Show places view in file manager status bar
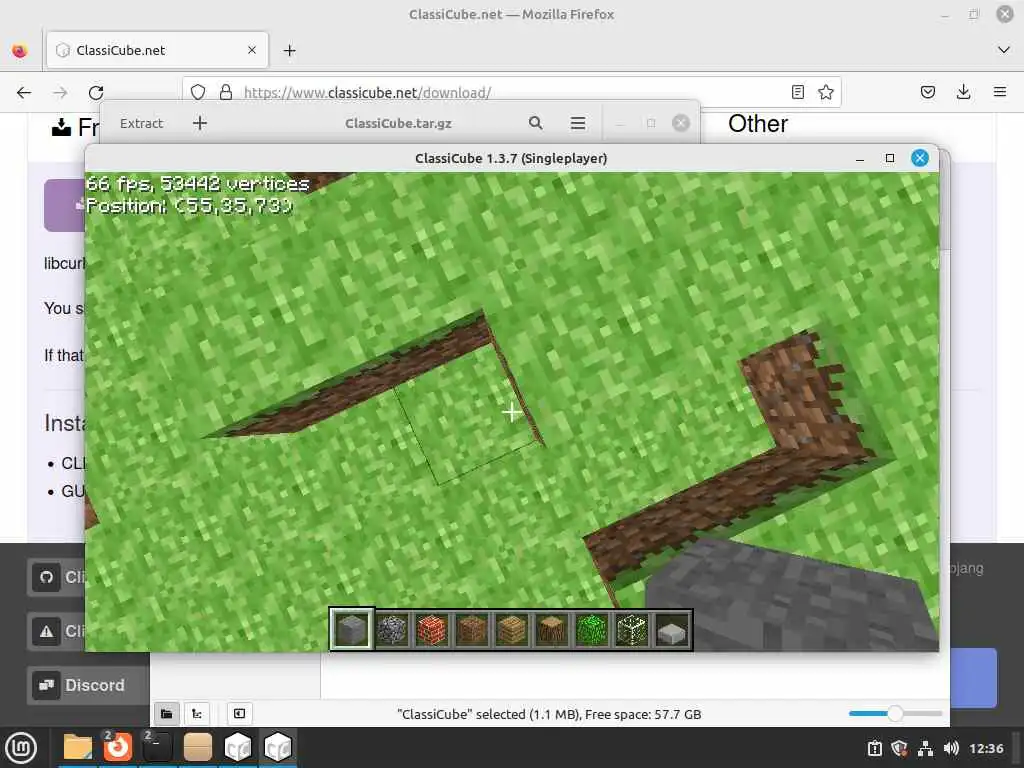Viewport: 1024px width, 768px height. pyautogui.click(x=167, y=714)
